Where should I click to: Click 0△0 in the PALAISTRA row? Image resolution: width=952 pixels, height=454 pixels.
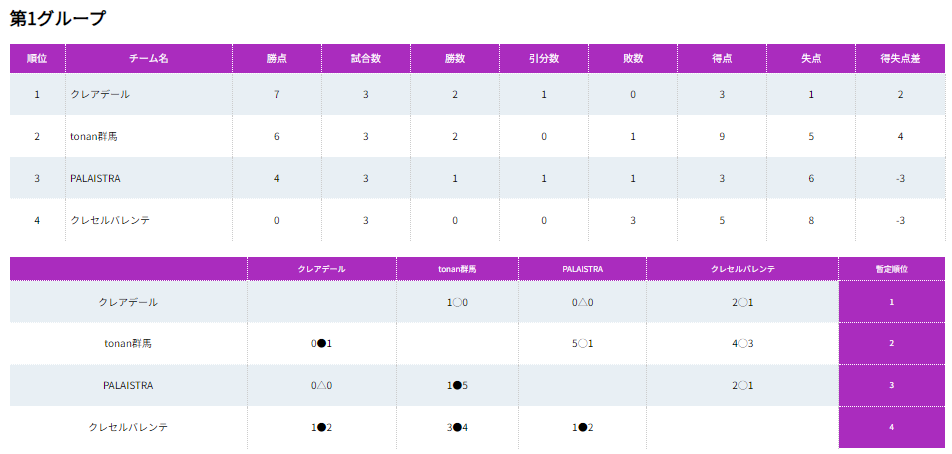[322, 385]
